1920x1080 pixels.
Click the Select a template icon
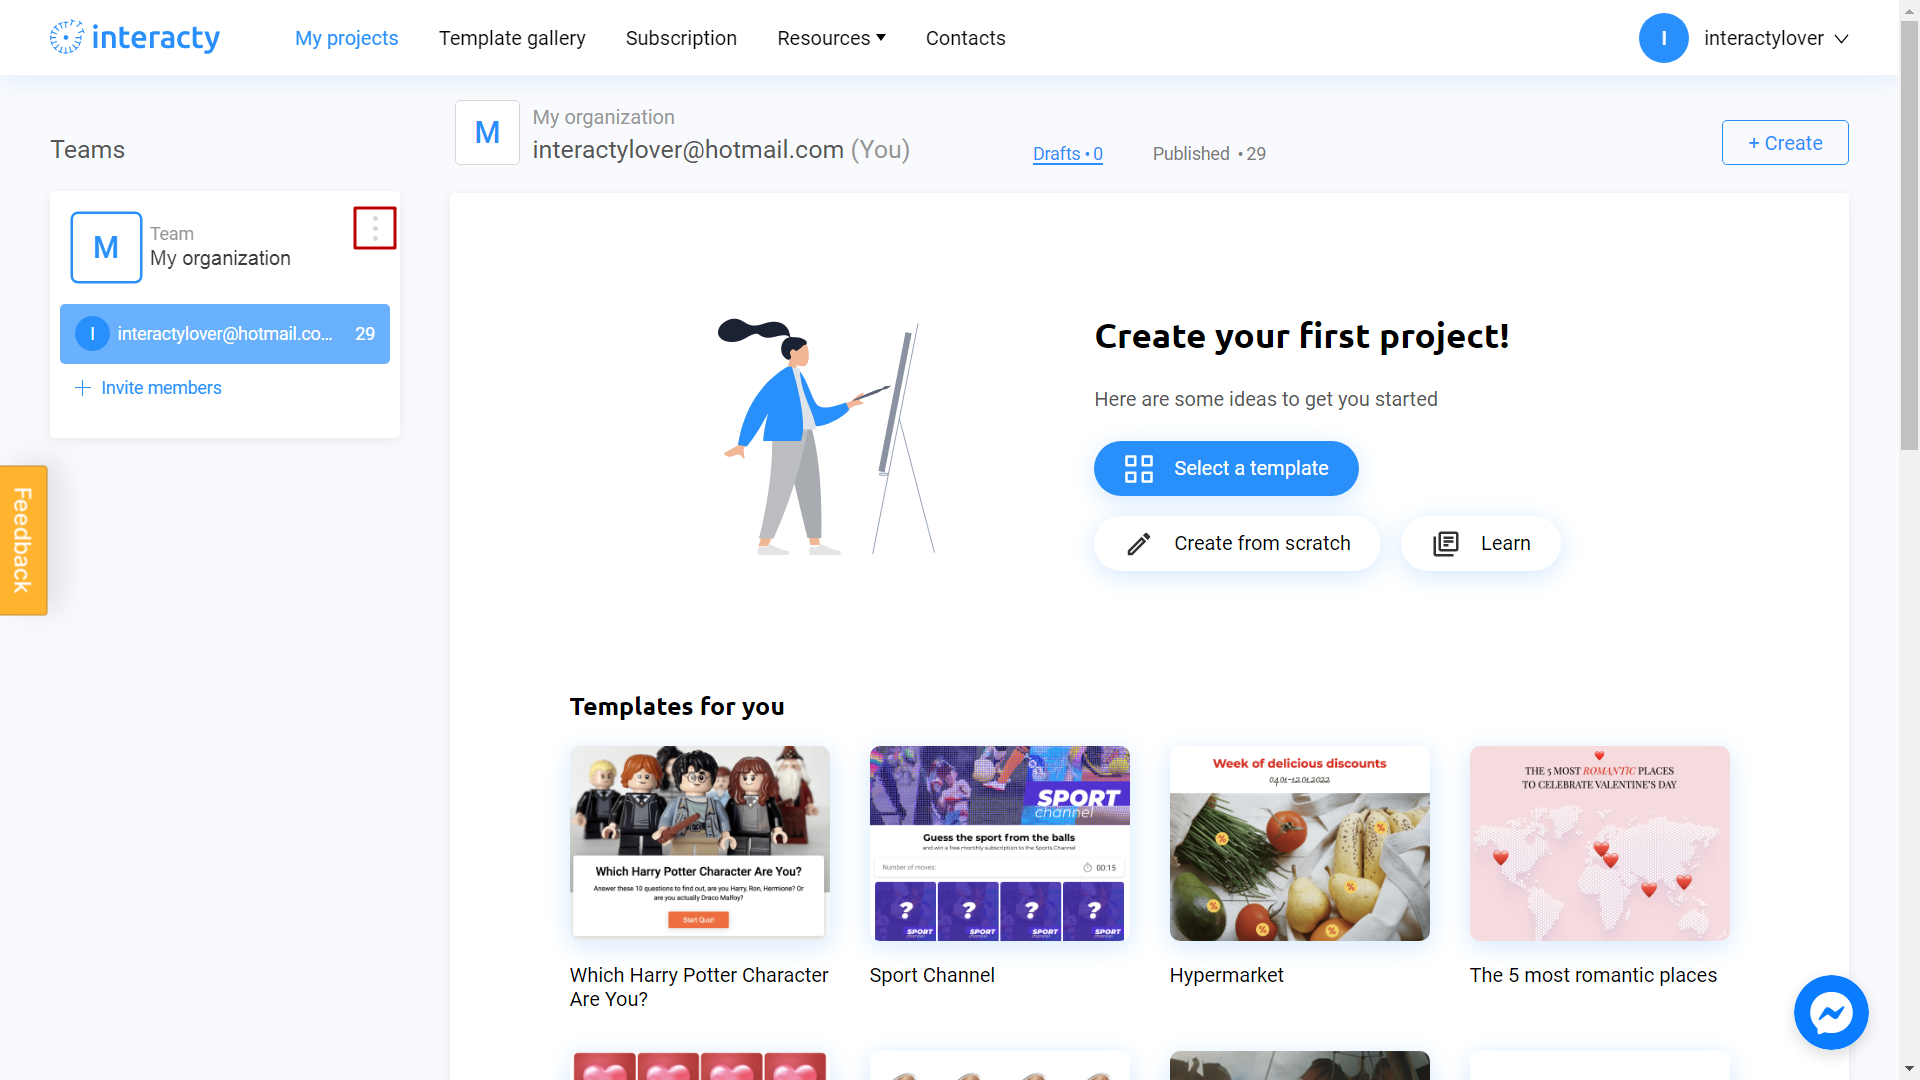[1138, 468]
